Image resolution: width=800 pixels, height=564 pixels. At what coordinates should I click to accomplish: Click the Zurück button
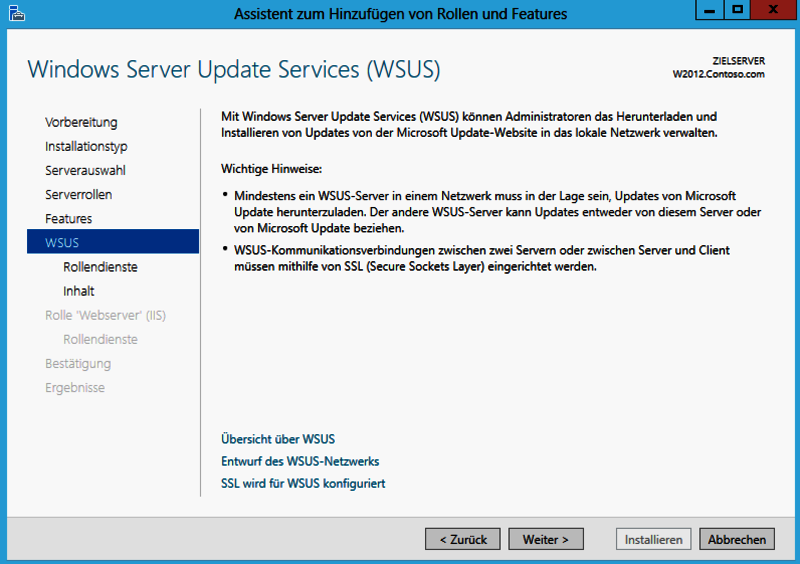click(x=463, y=539)
